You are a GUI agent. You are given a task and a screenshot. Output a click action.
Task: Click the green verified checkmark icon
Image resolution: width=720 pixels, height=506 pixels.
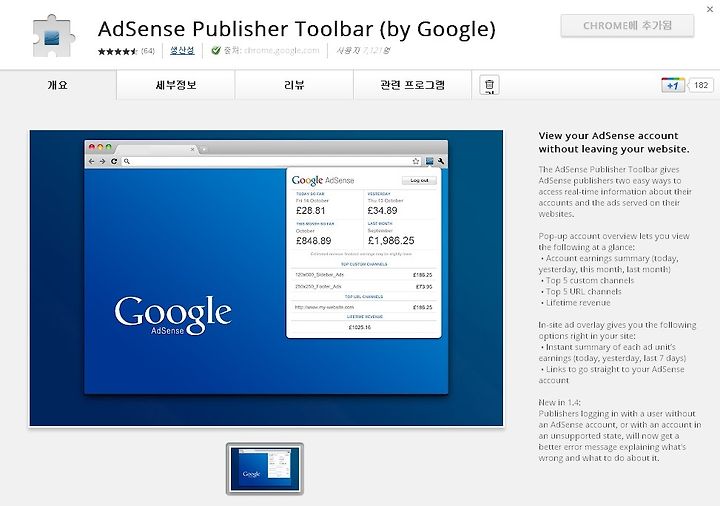click(216, 51)
